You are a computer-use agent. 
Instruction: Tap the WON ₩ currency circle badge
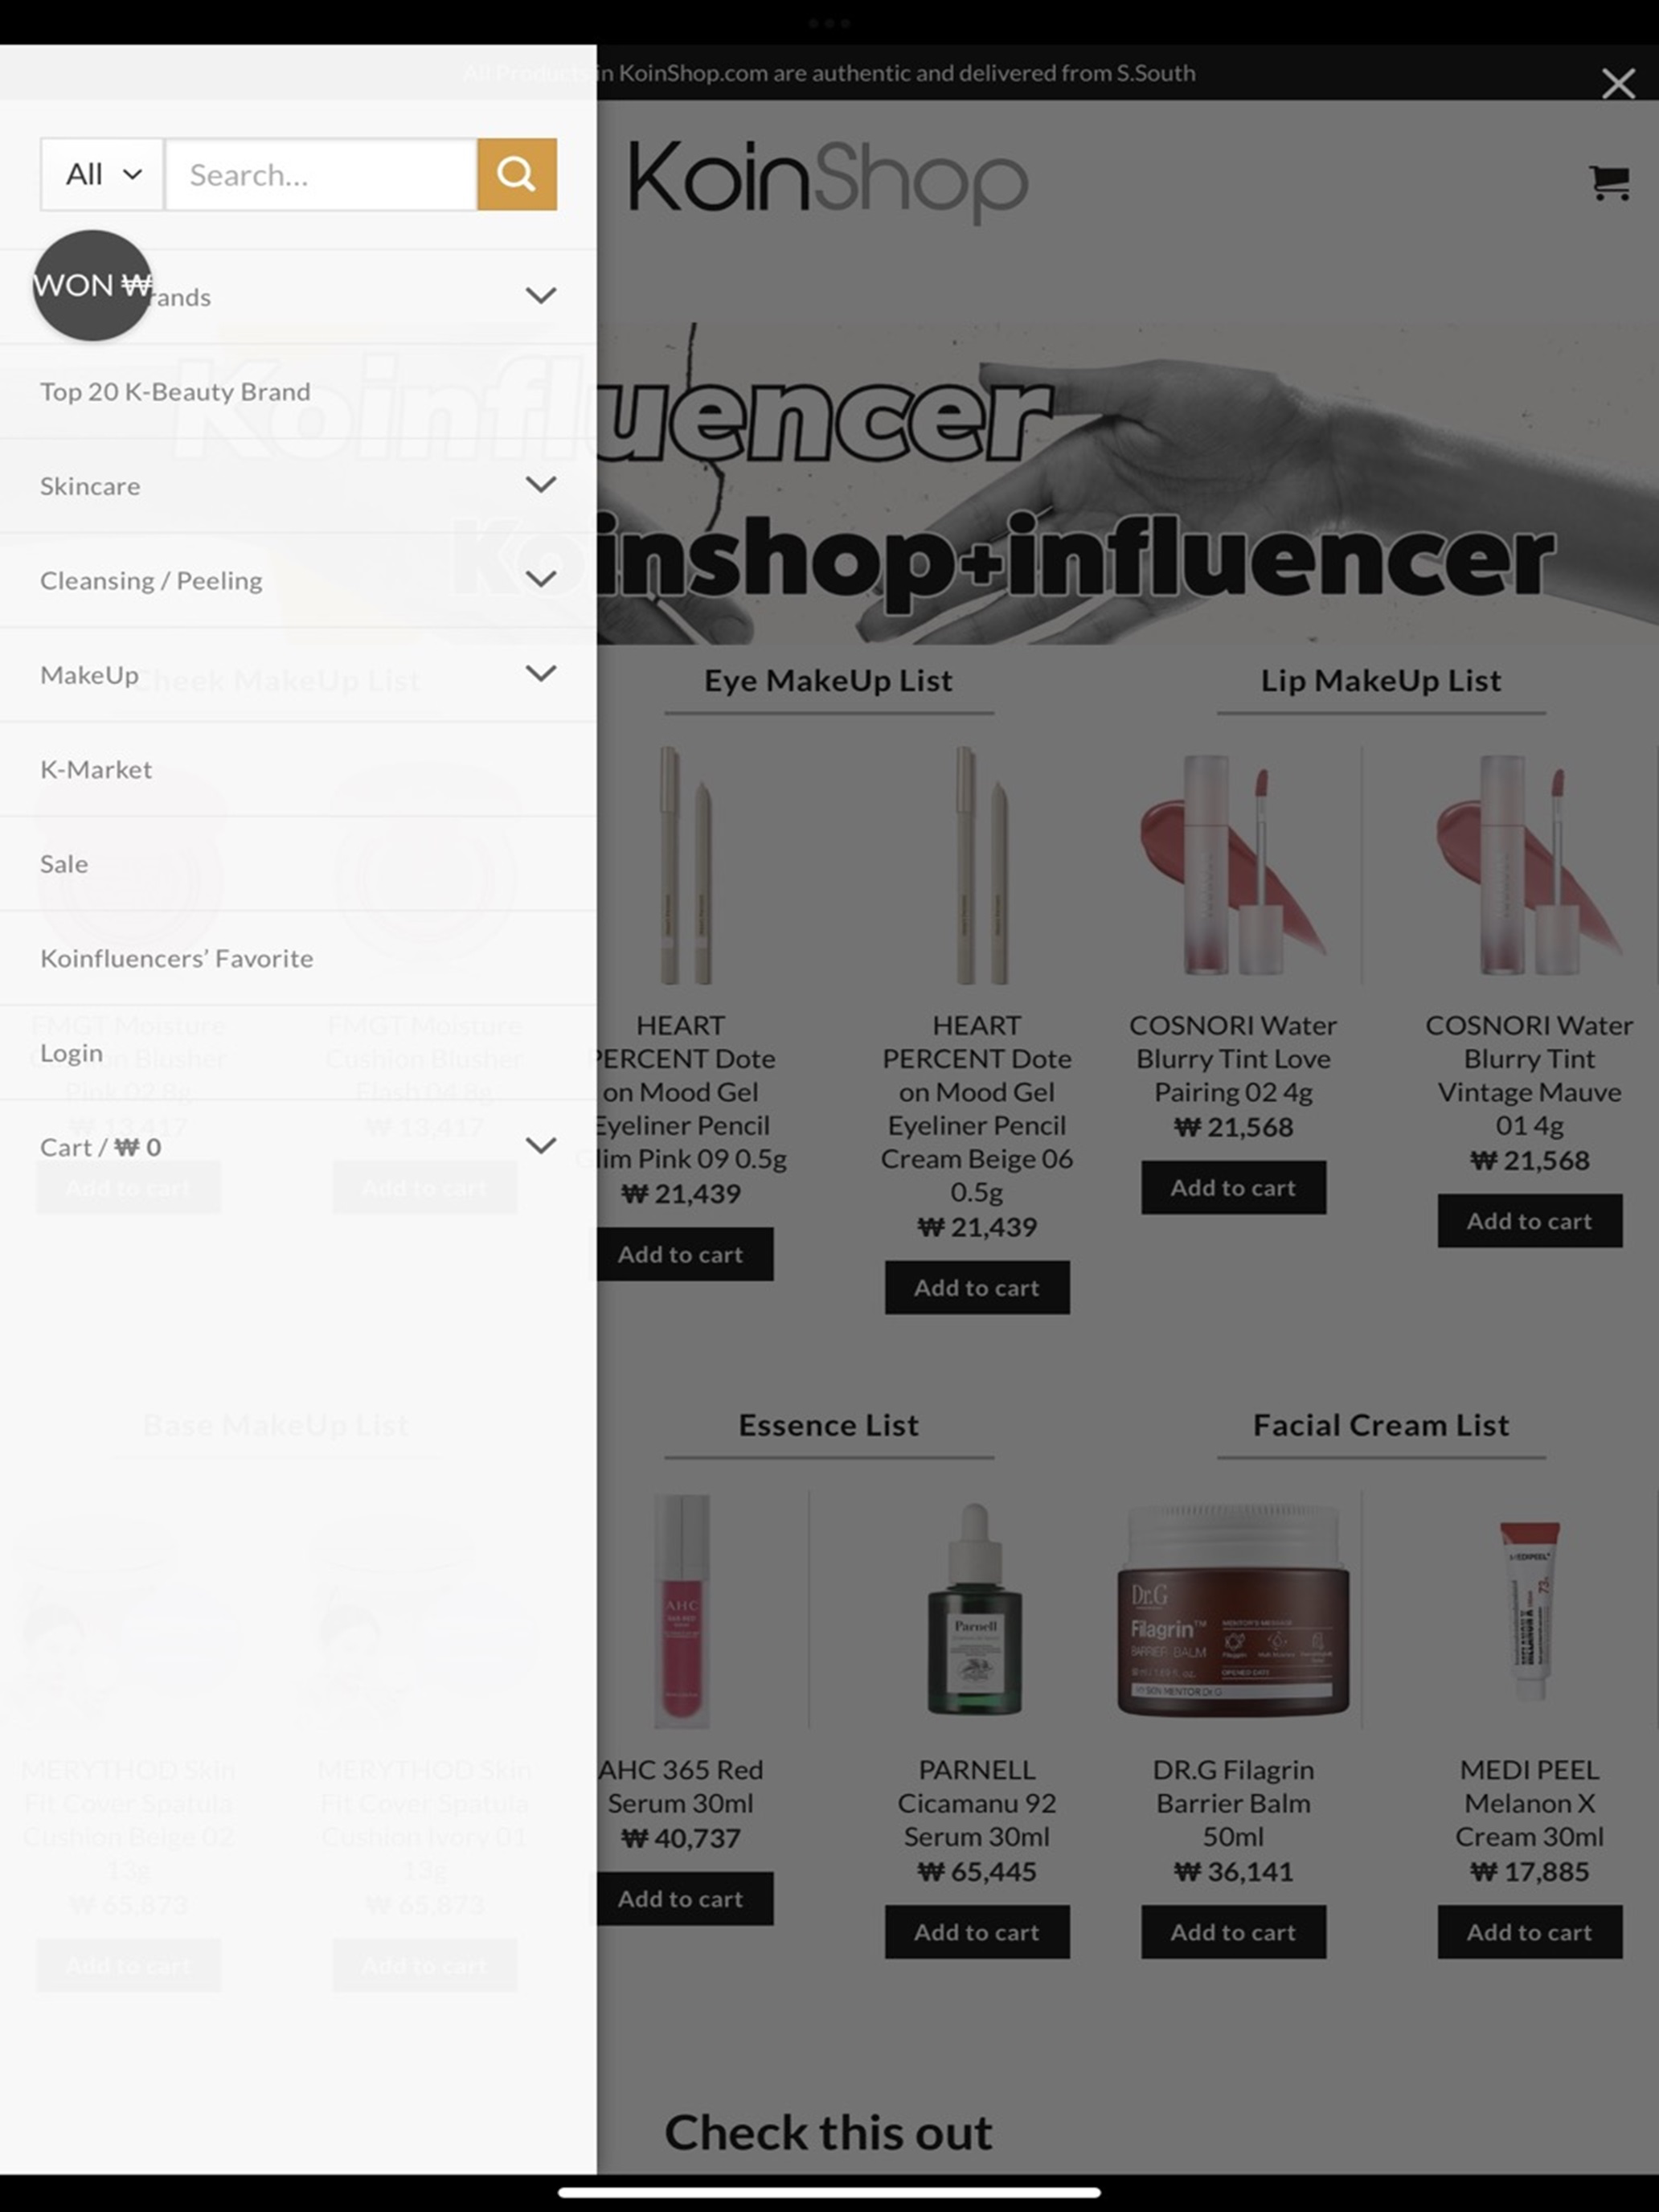click(92, 285)
